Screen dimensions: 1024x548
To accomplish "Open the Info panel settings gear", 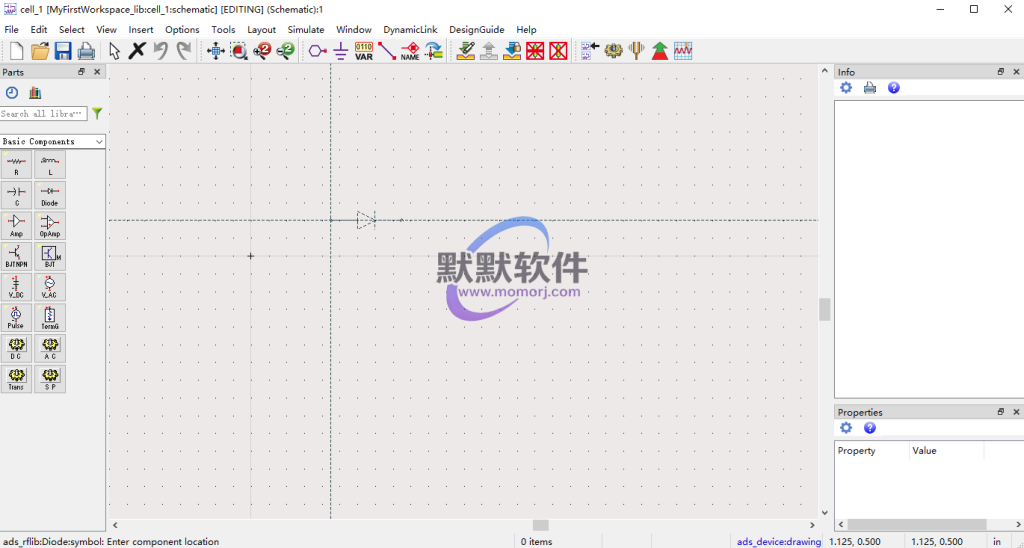I will pos(846,88).
